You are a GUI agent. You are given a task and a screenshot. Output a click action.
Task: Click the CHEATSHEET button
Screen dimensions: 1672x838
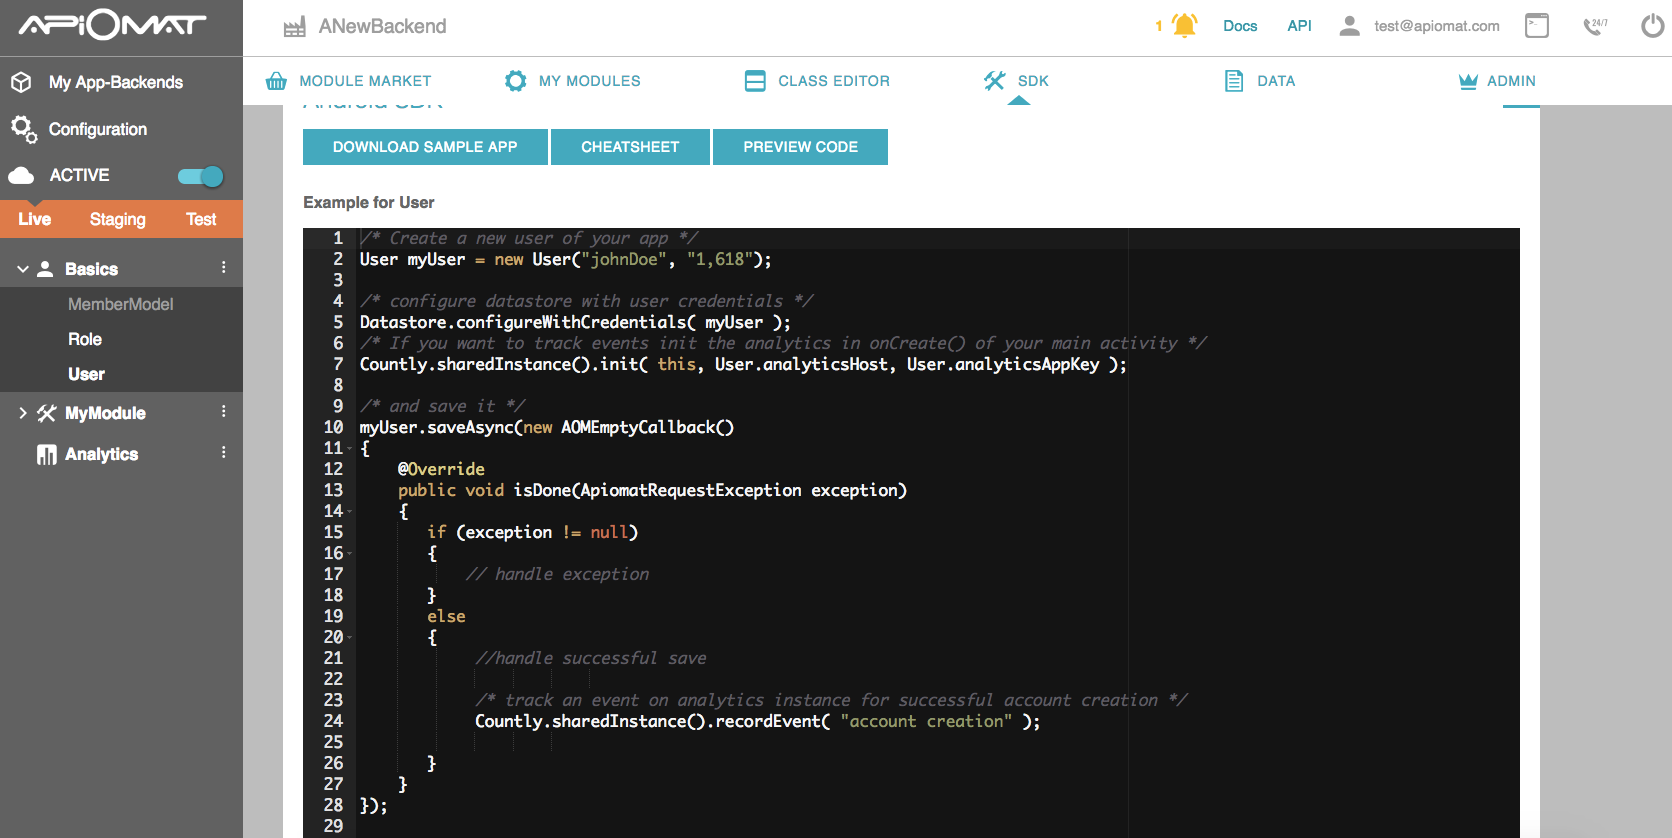tap(630, 147)
